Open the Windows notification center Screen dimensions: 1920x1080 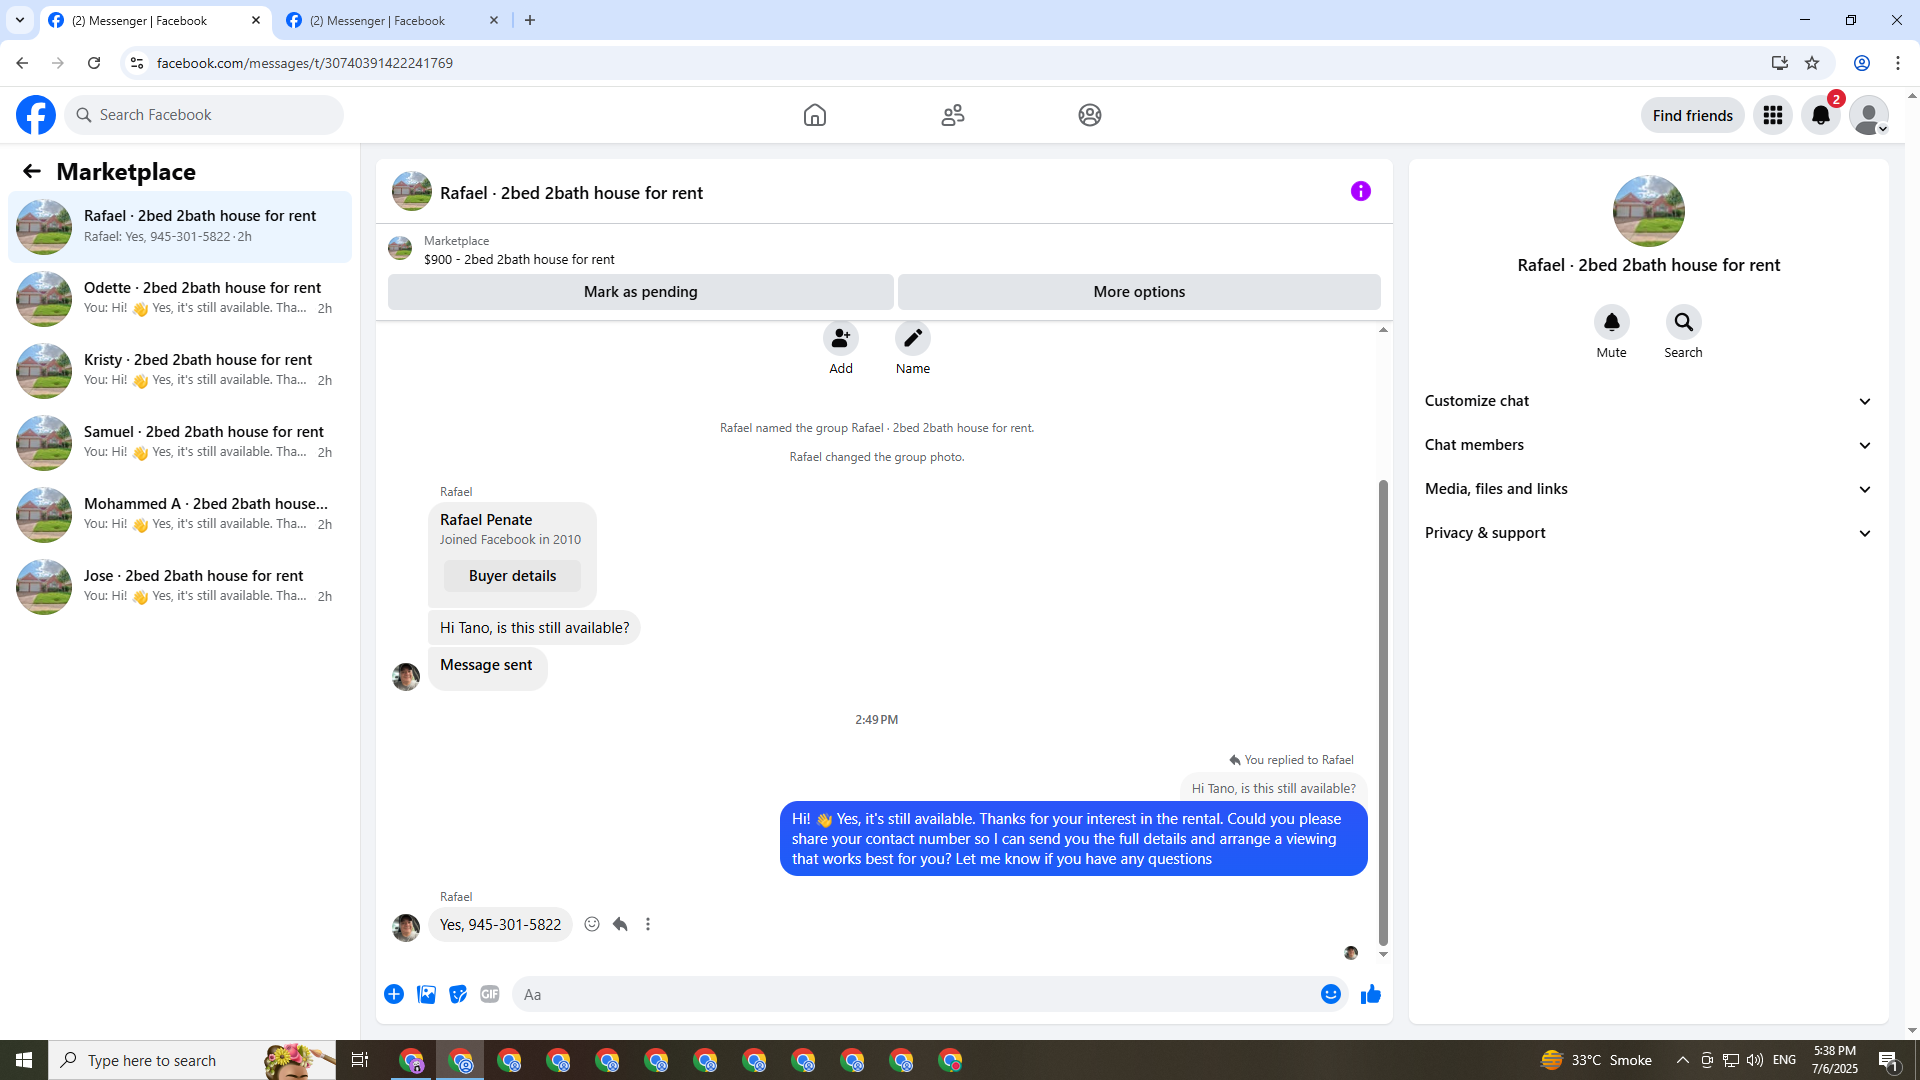pos(1889,1061)
